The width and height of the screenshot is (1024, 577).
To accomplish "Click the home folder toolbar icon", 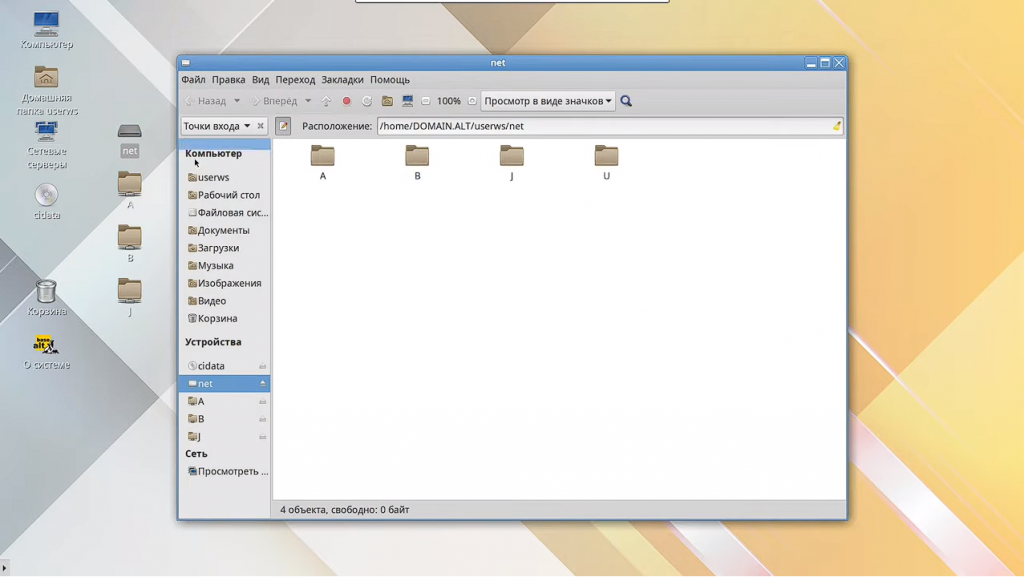I will pos(387,101).
